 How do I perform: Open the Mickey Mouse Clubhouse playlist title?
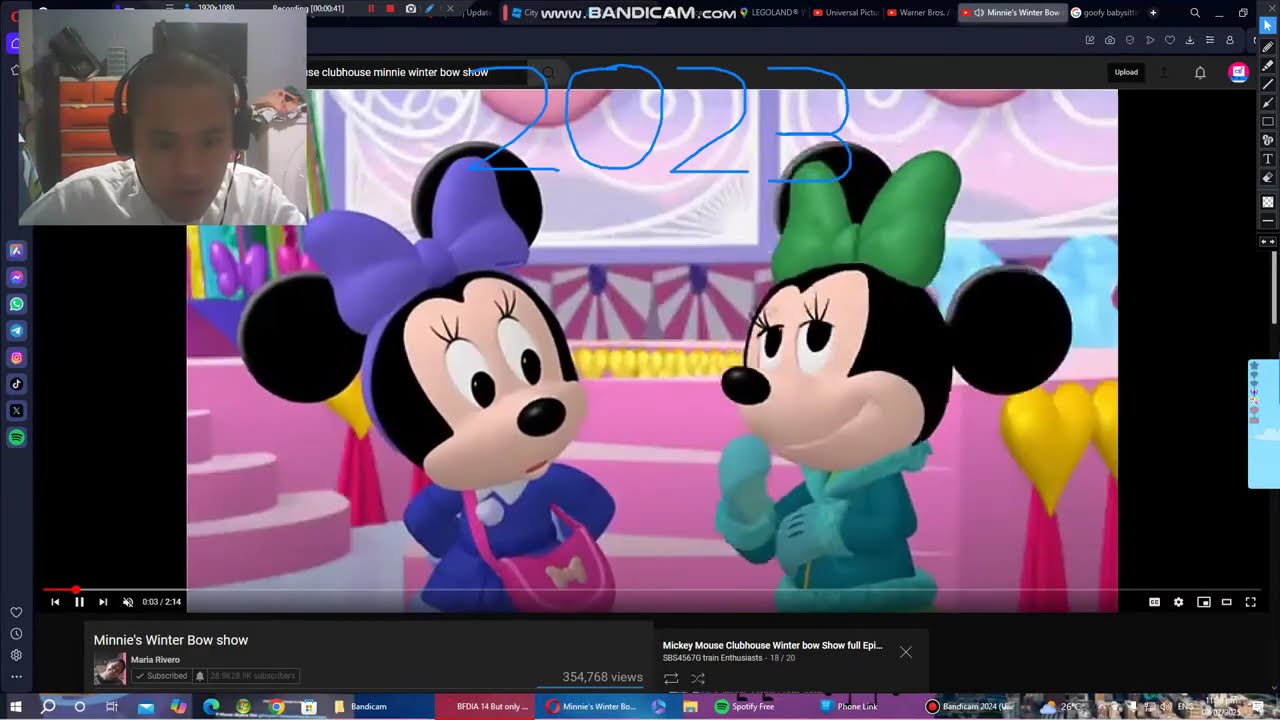click(x=772, y=645)
